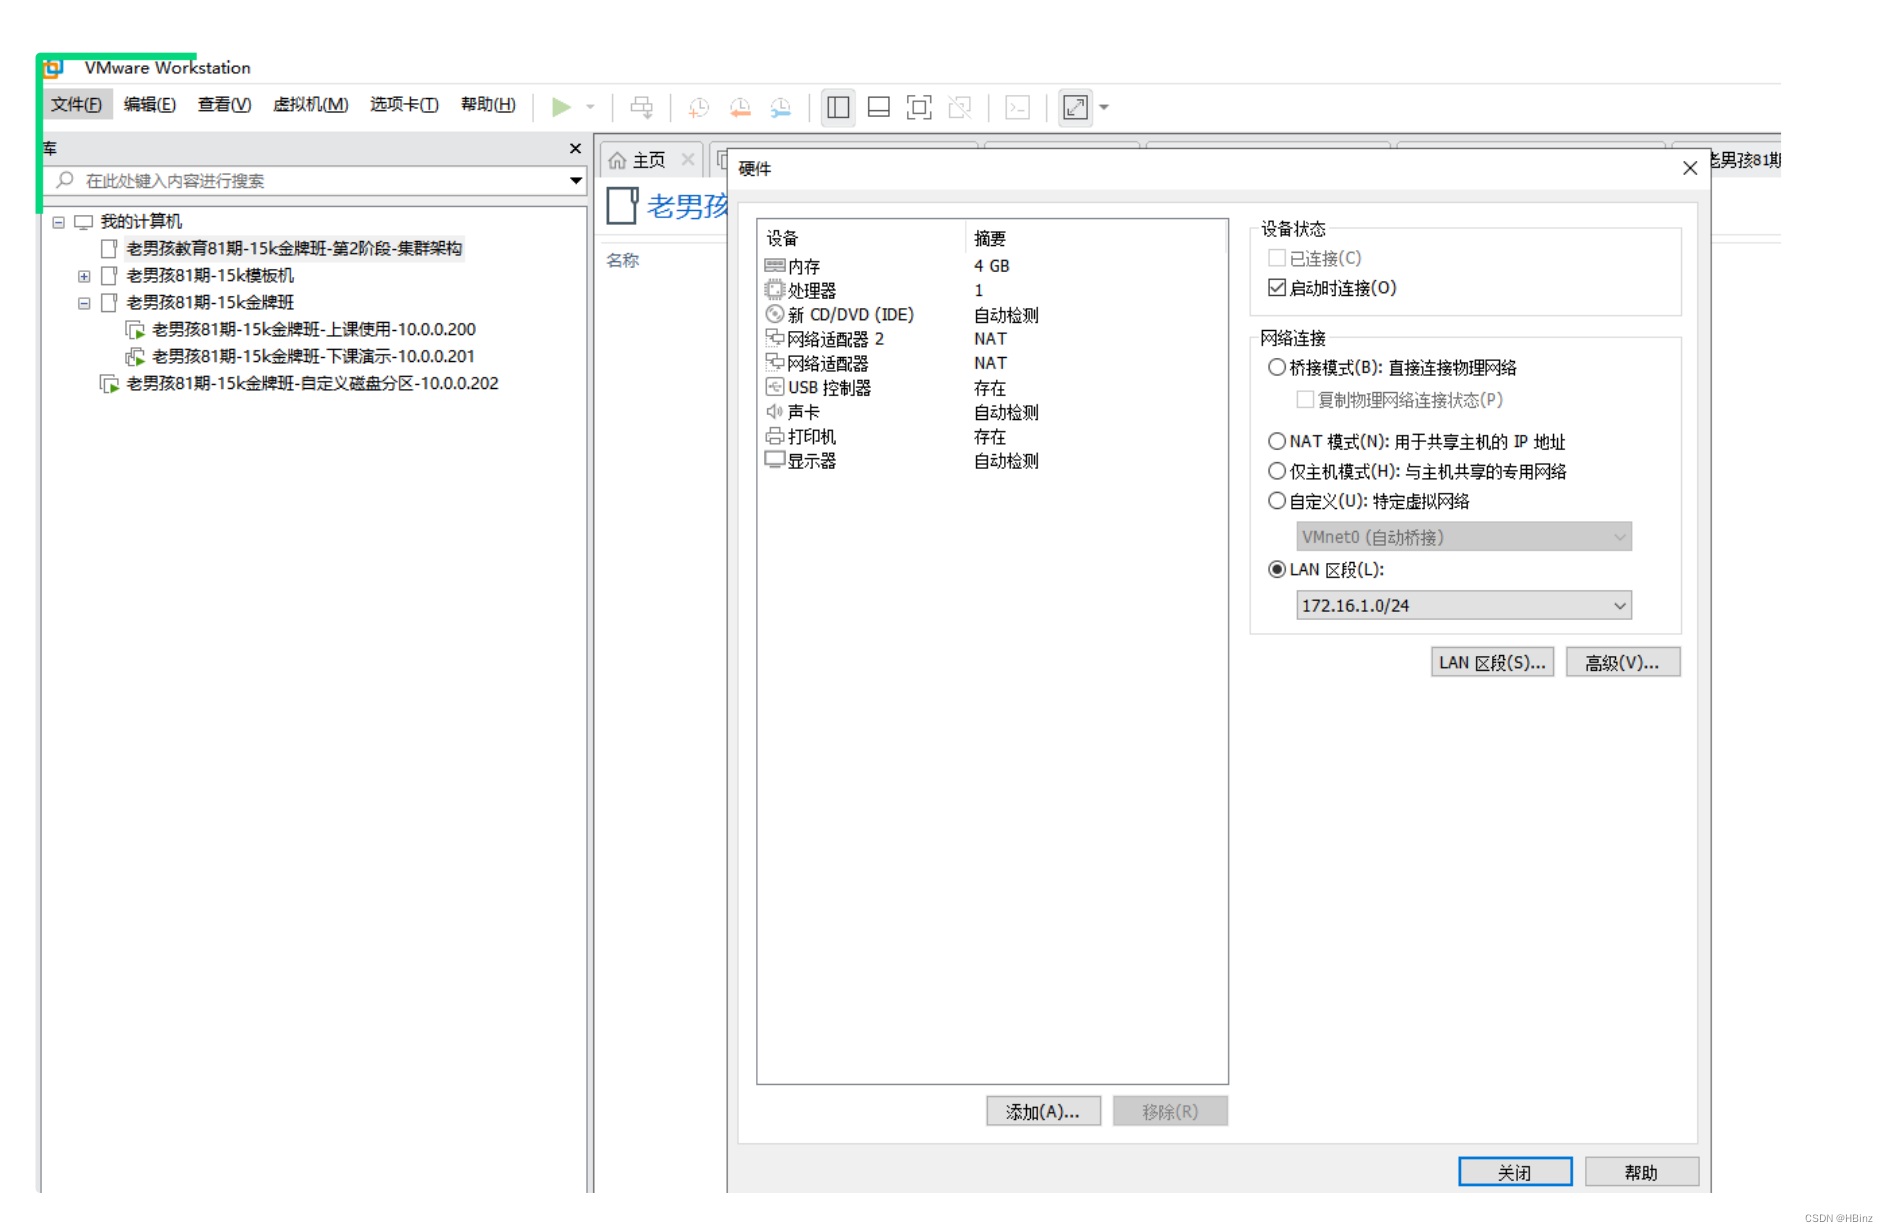This screenshot has height=1232, width=1888.
Task: Close the library panel with the X
Action: [575, 148]
